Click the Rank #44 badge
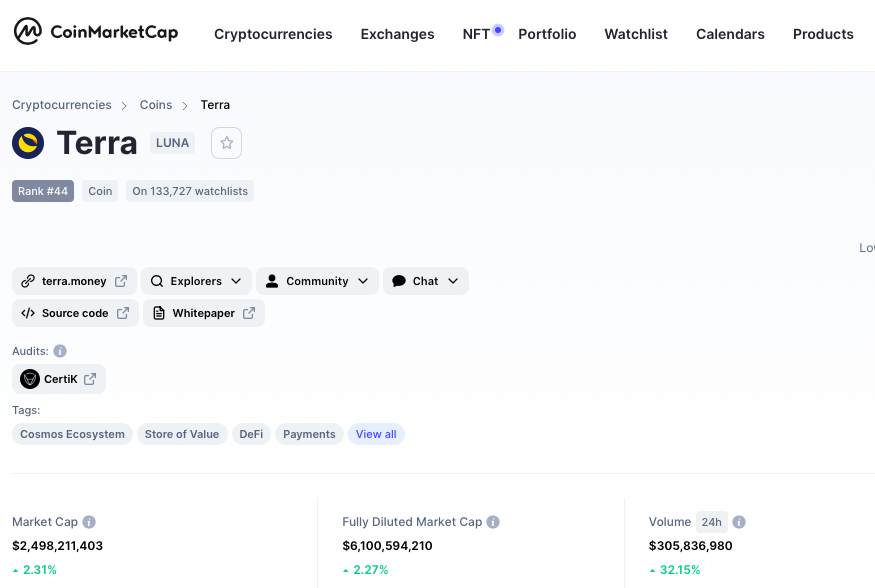 [x=43, y=191]
